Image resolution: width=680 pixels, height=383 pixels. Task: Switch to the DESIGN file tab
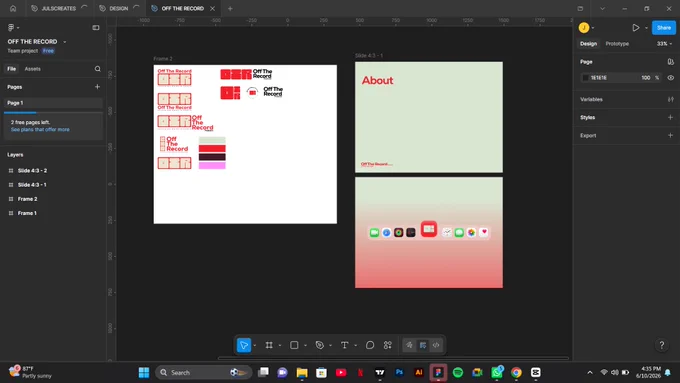pos(119,8)
